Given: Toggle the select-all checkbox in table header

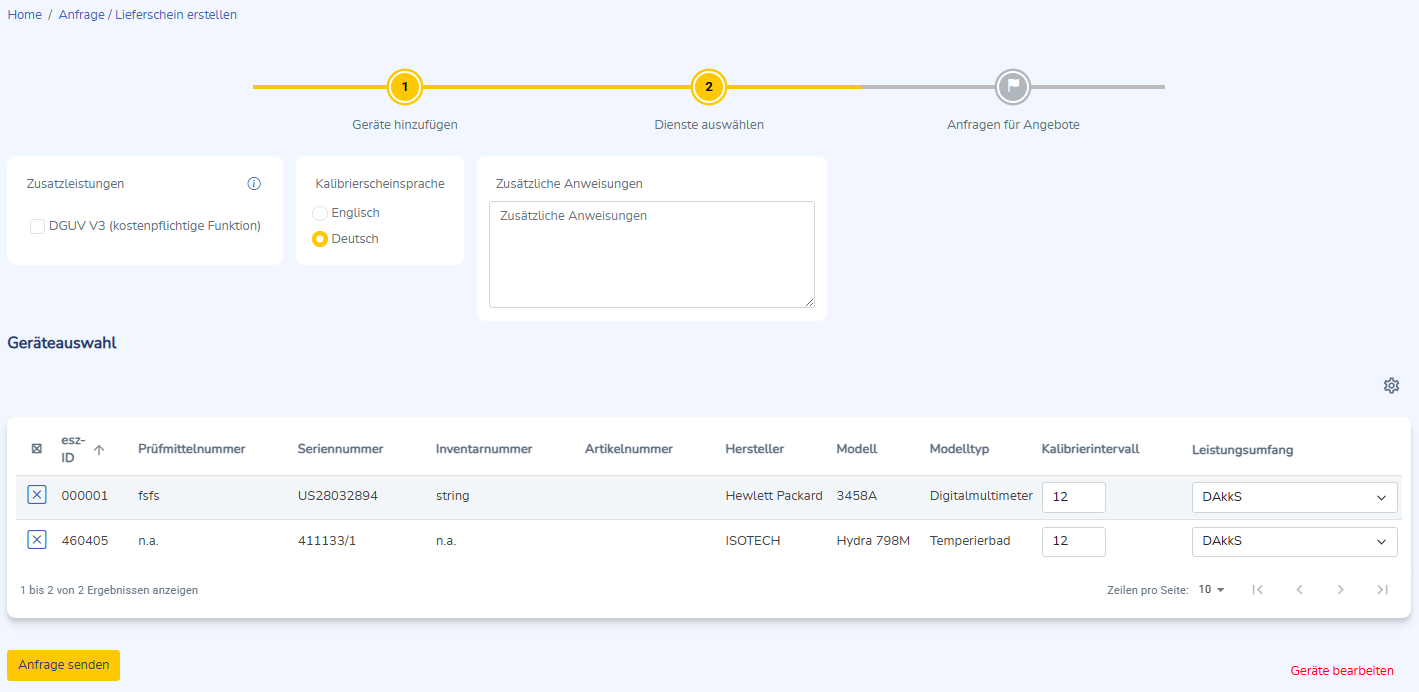Looking at the screenshot, I should click(37, 449).
